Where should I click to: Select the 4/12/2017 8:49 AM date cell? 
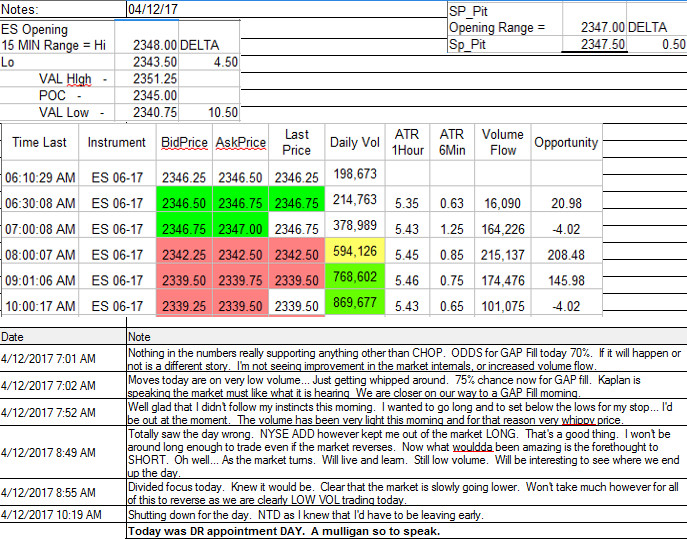pyautogui.click(x=63, y=452)
